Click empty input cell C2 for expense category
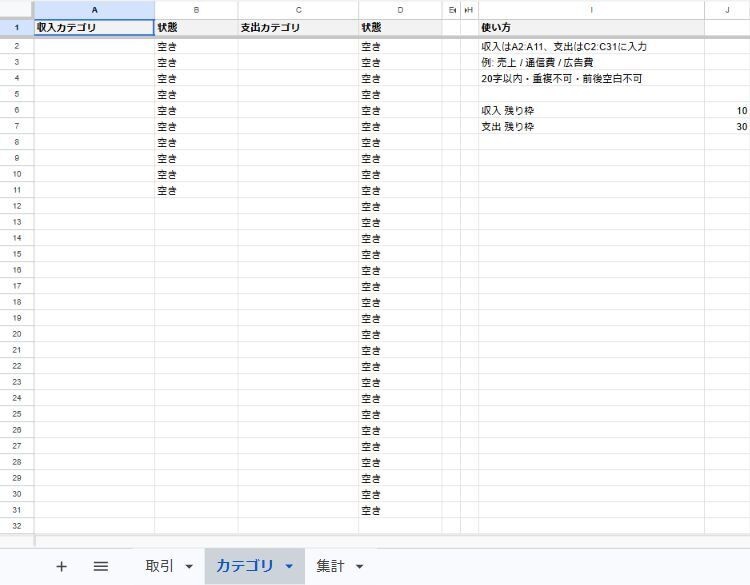Viewport: 750px width, 585px height. pos(298,46)
